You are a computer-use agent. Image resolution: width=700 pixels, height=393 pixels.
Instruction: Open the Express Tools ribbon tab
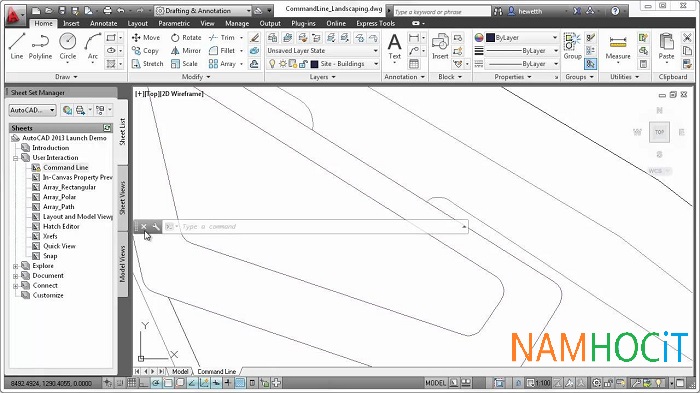click(375, 23)
